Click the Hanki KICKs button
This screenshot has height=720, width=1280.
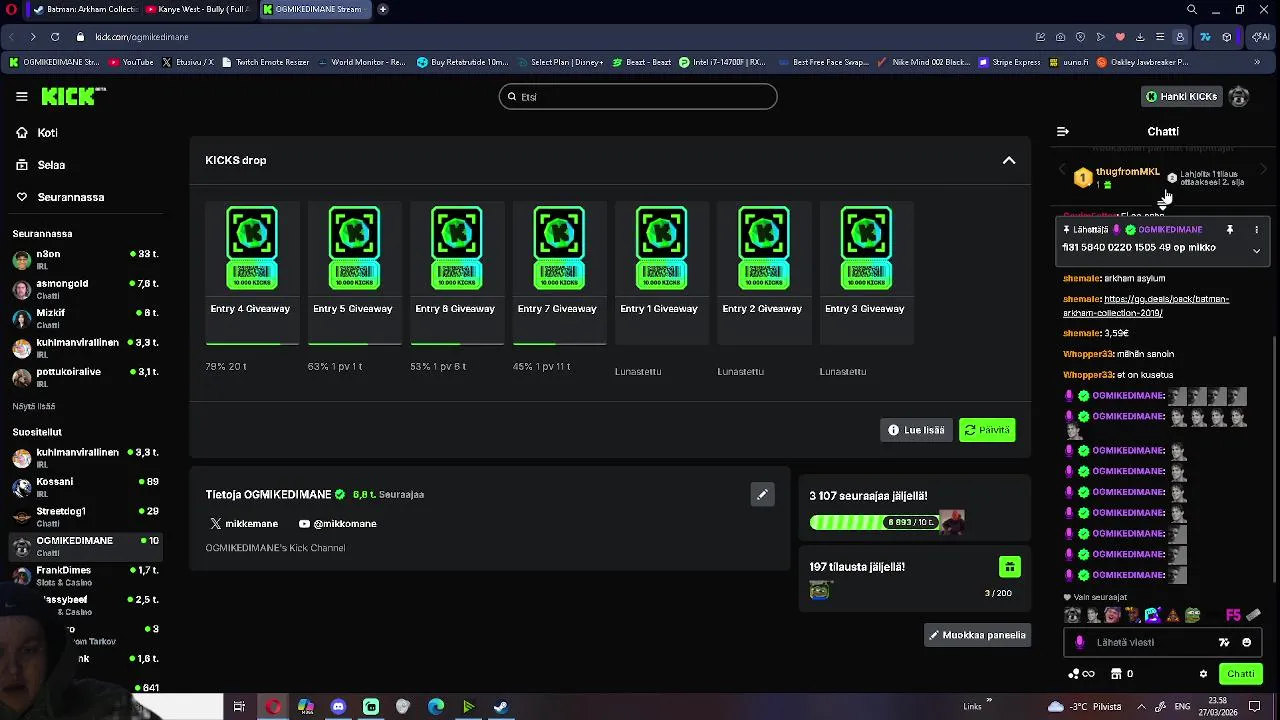(1181, 96)
